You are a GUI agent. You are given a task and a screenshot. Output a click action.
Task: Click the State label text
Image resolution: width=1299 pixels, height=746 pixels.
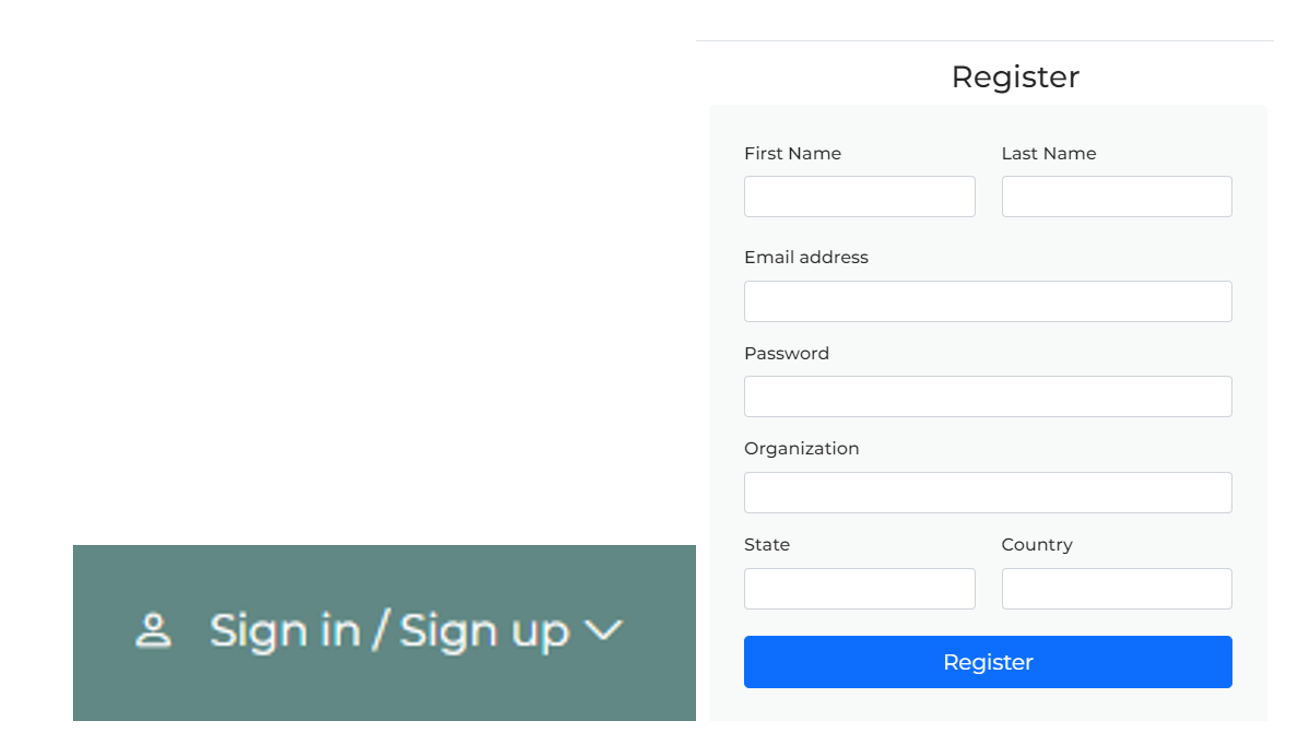[x=767, y=545]
